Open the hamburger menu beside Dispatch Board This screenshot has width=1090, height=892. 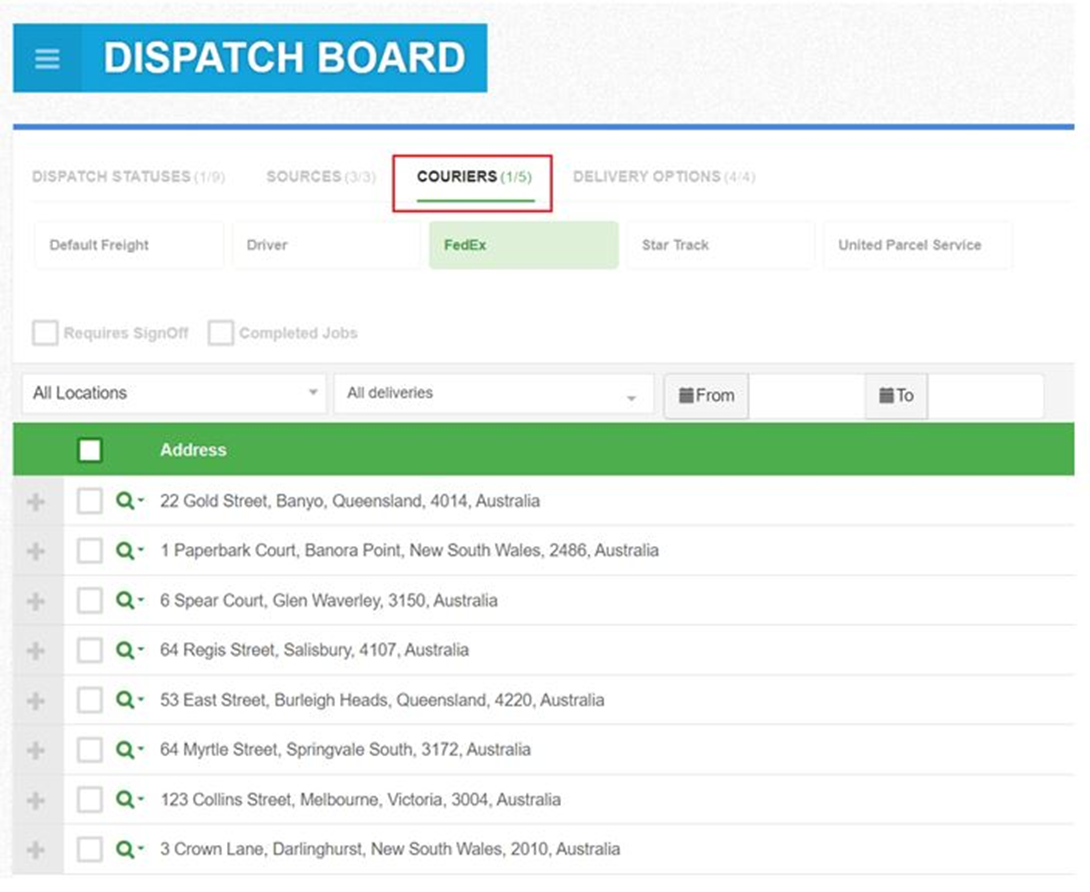(47, 58)
